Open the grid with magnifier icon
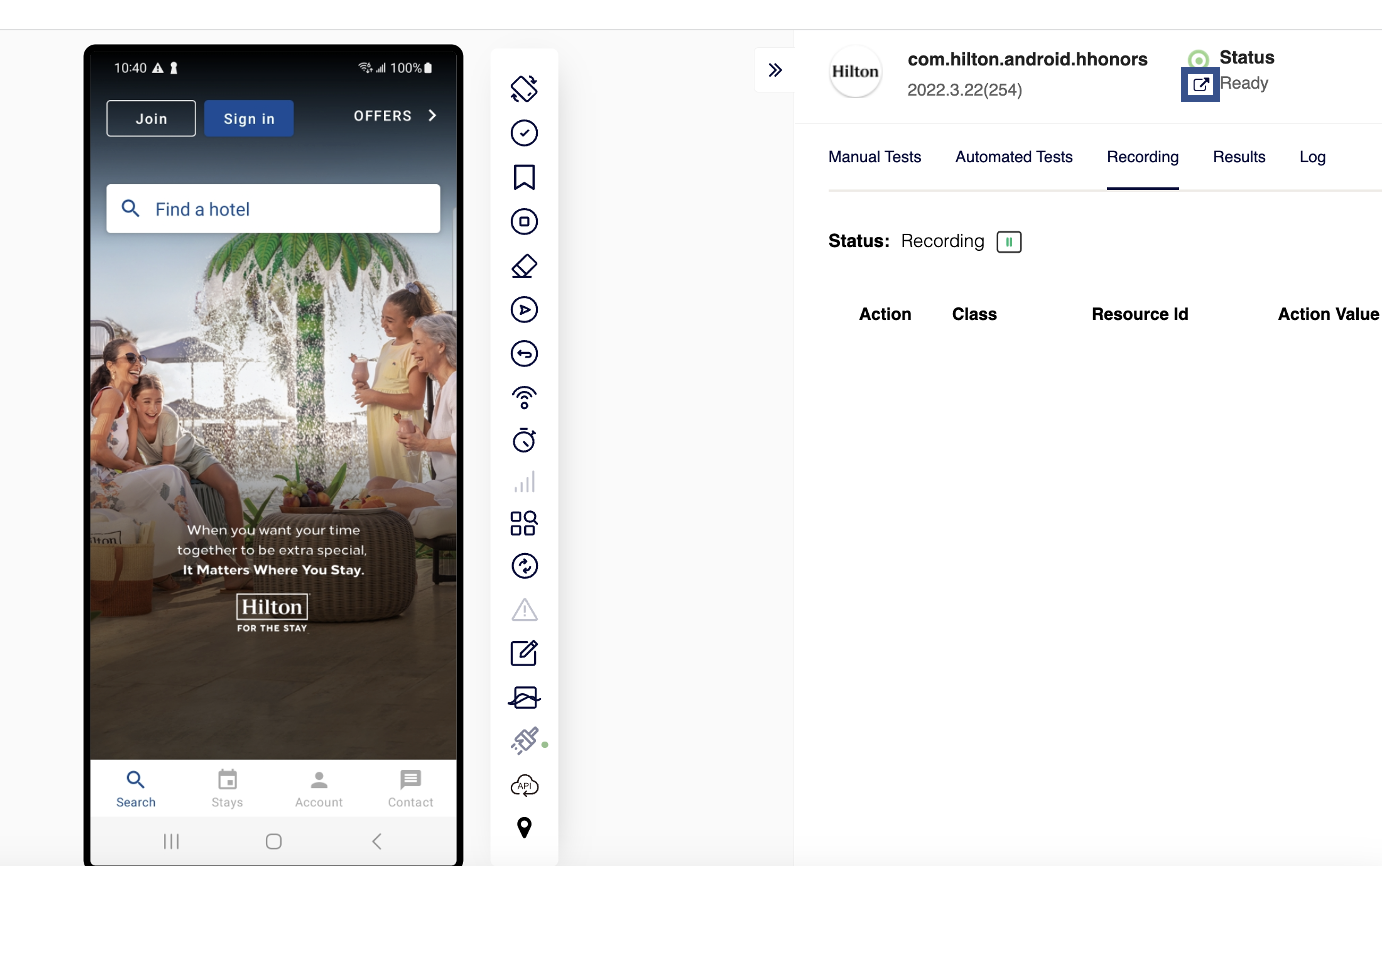 click(x=524, y=523)
